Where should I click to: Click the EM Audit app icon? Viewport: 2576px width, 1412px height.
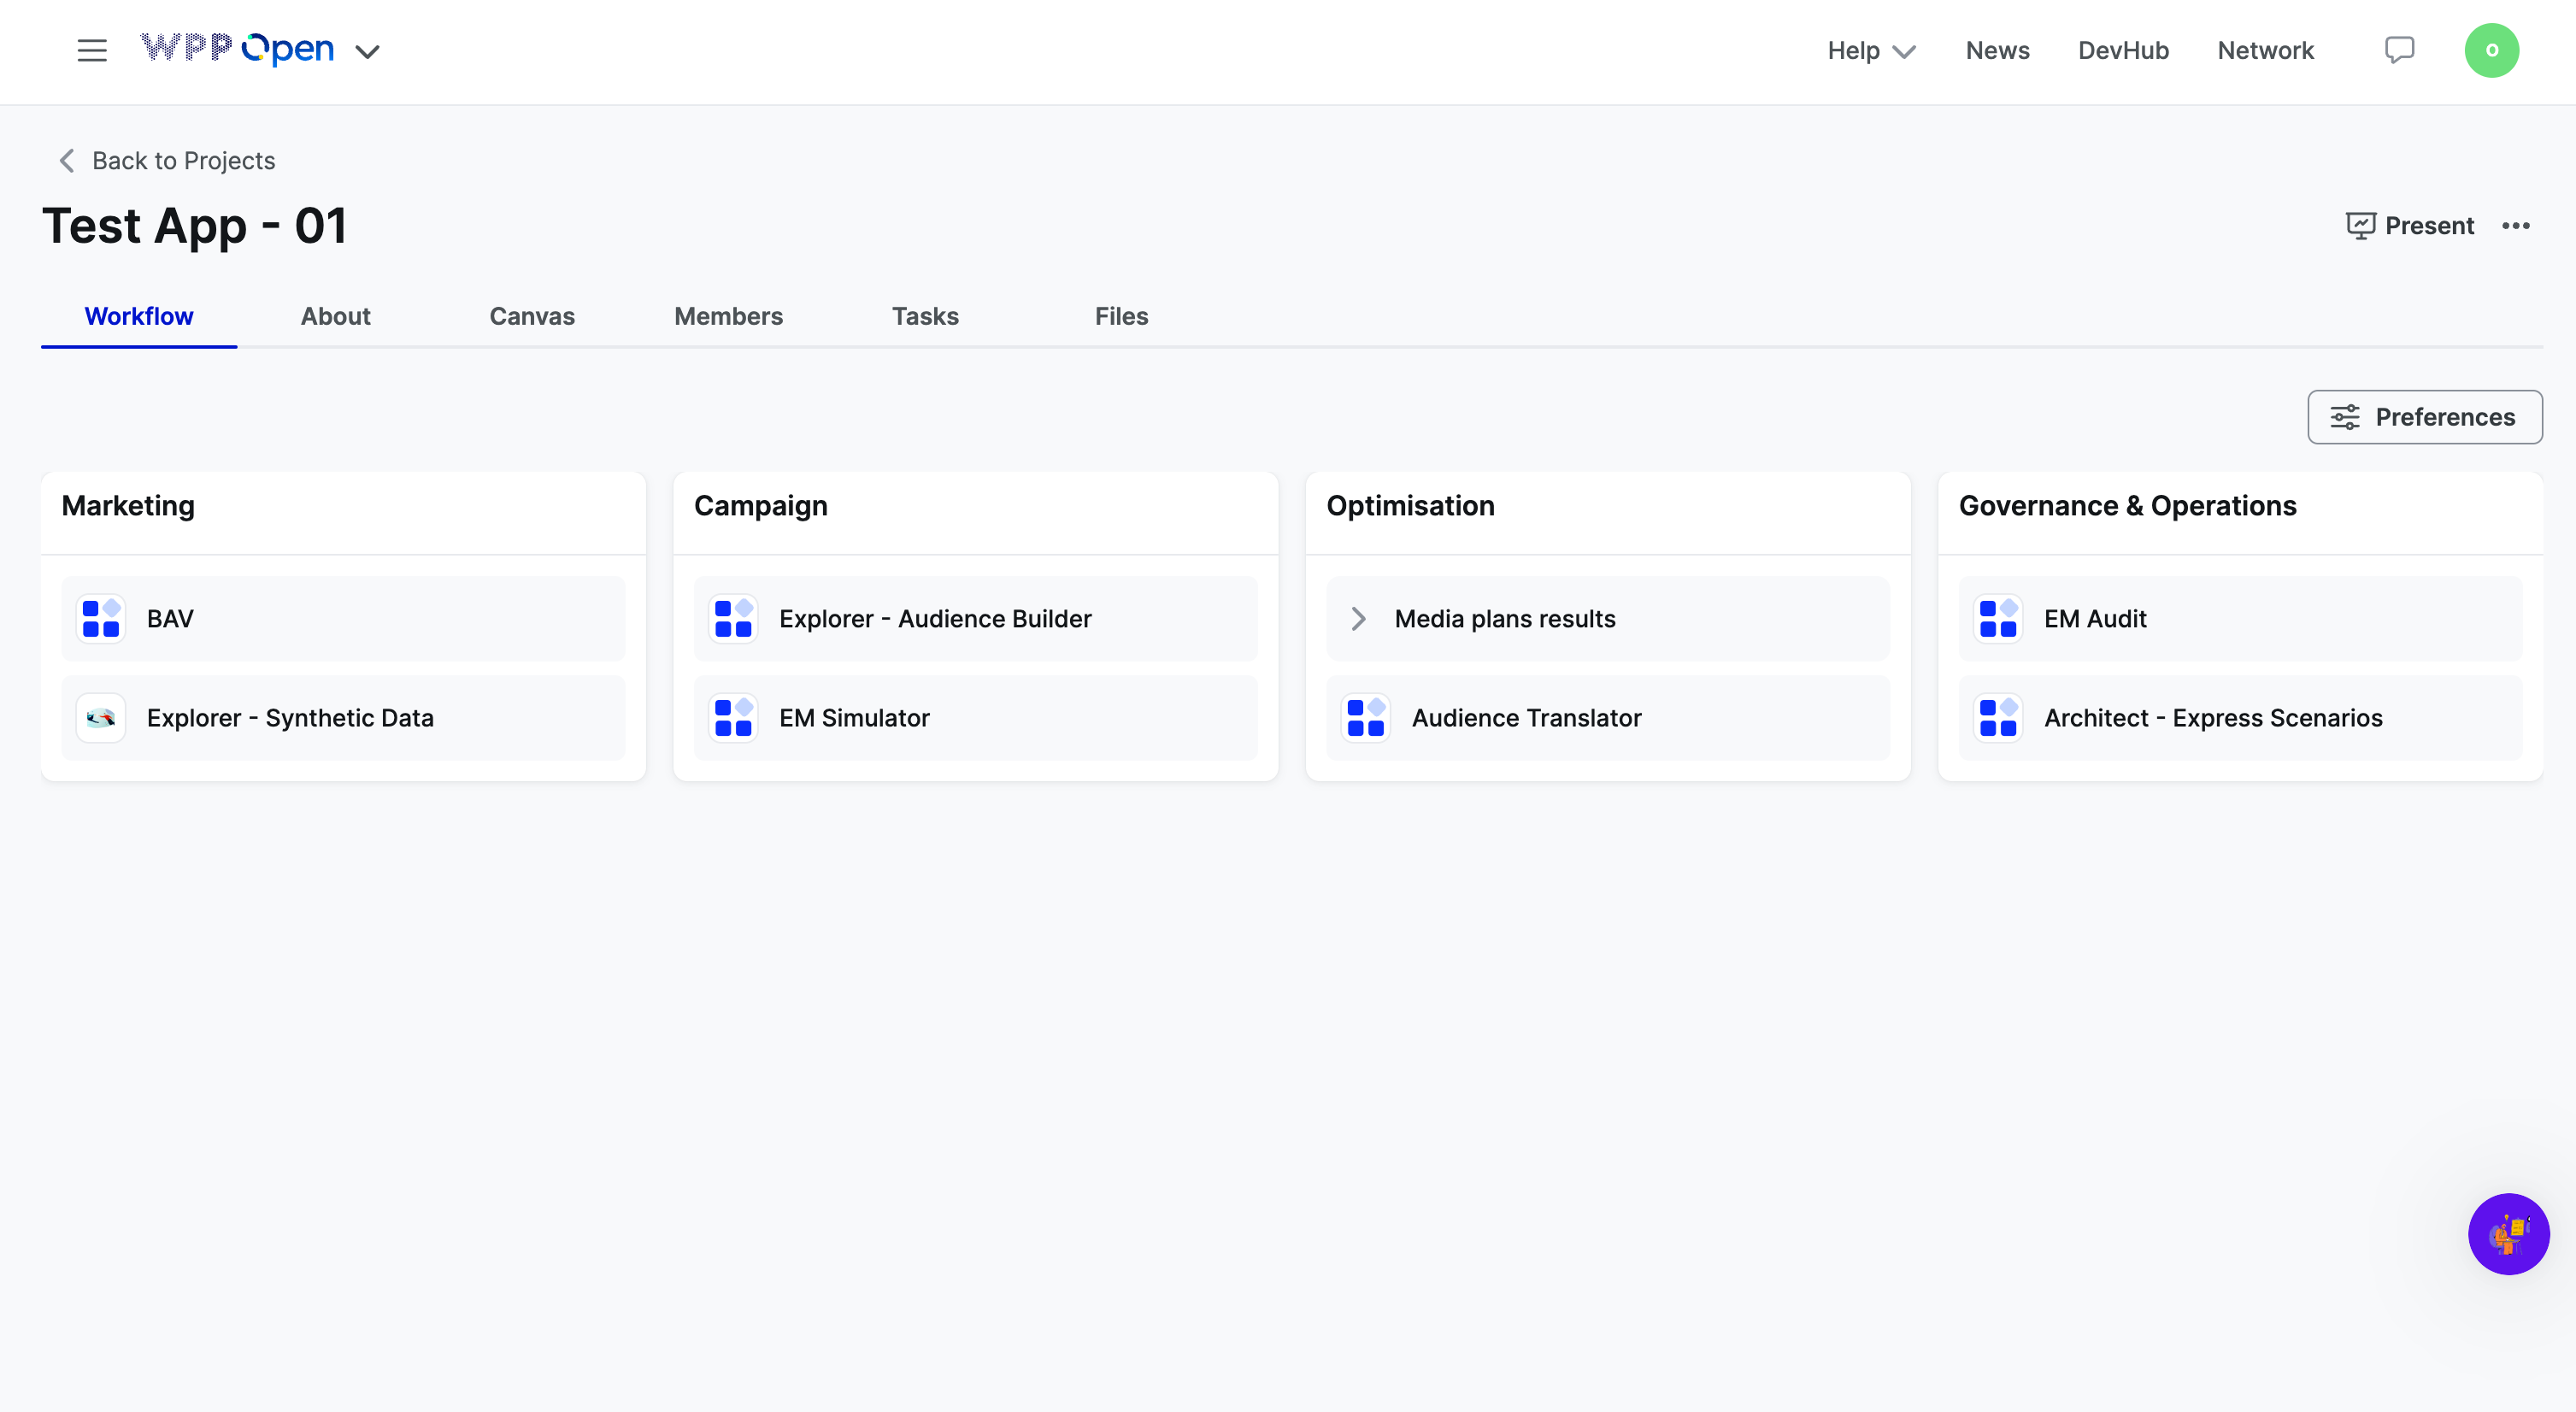pyautogui.click(x=1998, y=619)
